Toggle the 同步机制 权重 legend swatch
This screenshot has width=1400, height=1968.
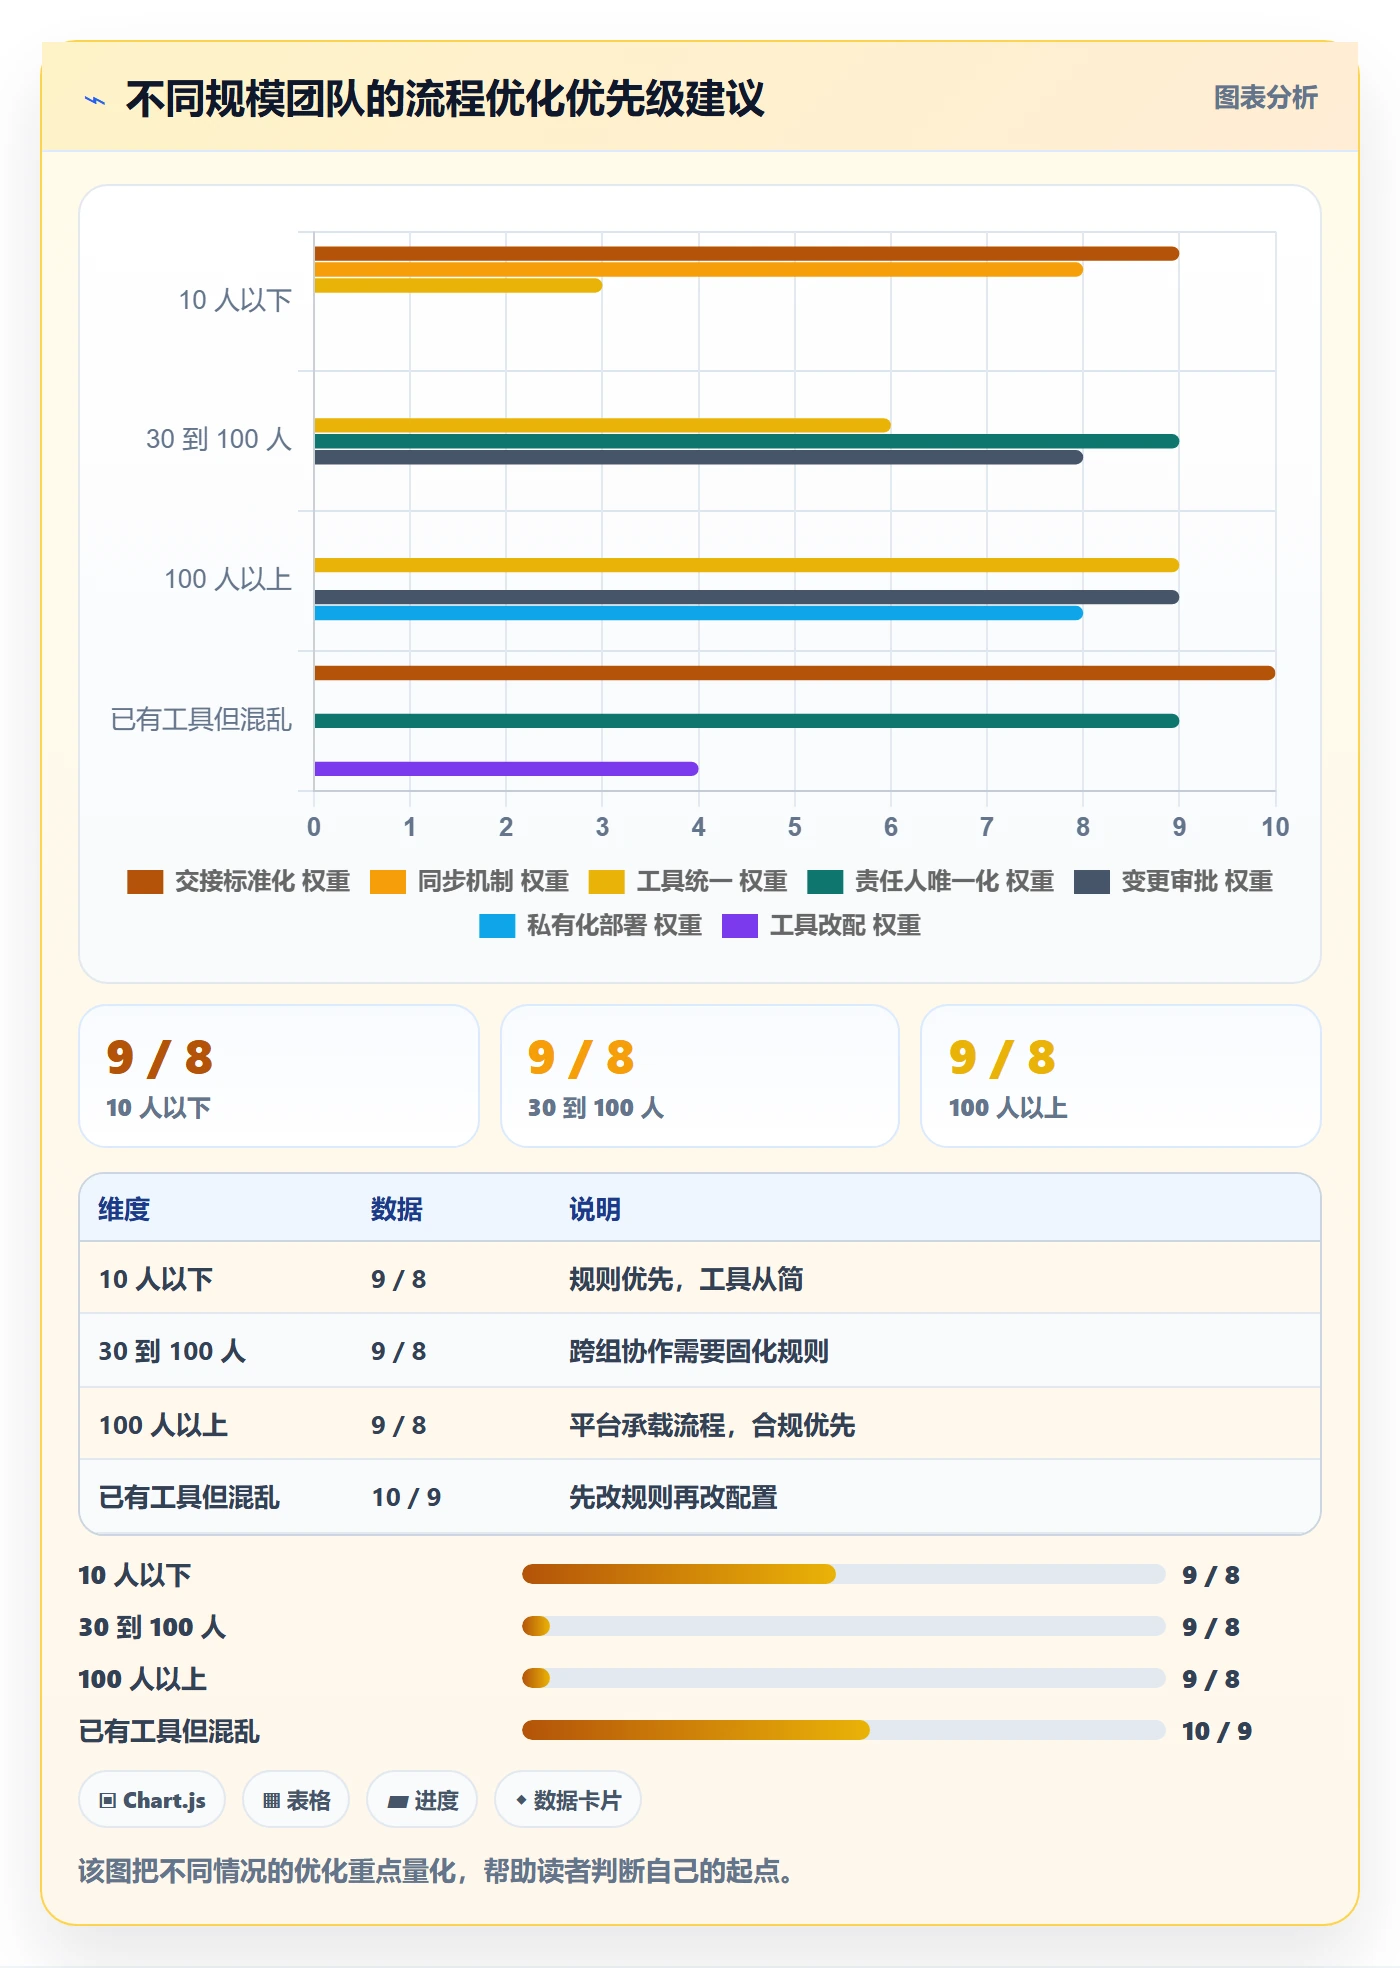point(388,881)
